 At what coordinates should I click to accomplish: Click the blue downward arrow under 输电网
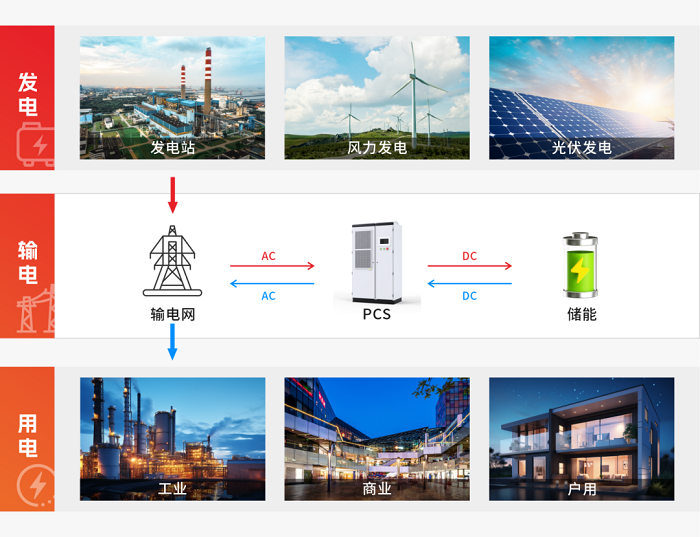point(172,341)
